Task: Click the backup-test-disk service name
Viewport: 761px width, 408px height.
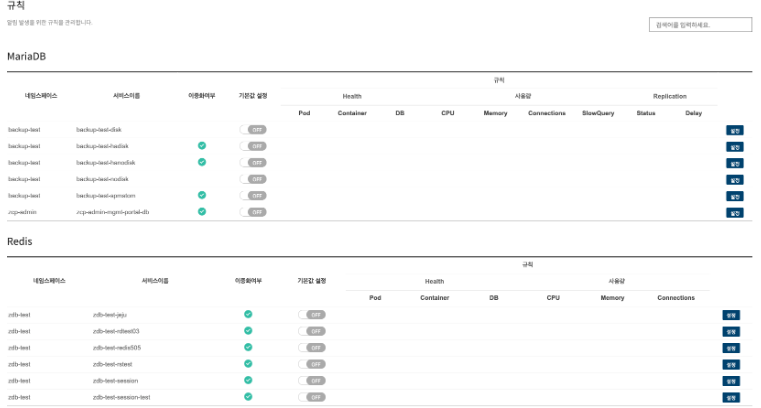Action: pos(99,130)
